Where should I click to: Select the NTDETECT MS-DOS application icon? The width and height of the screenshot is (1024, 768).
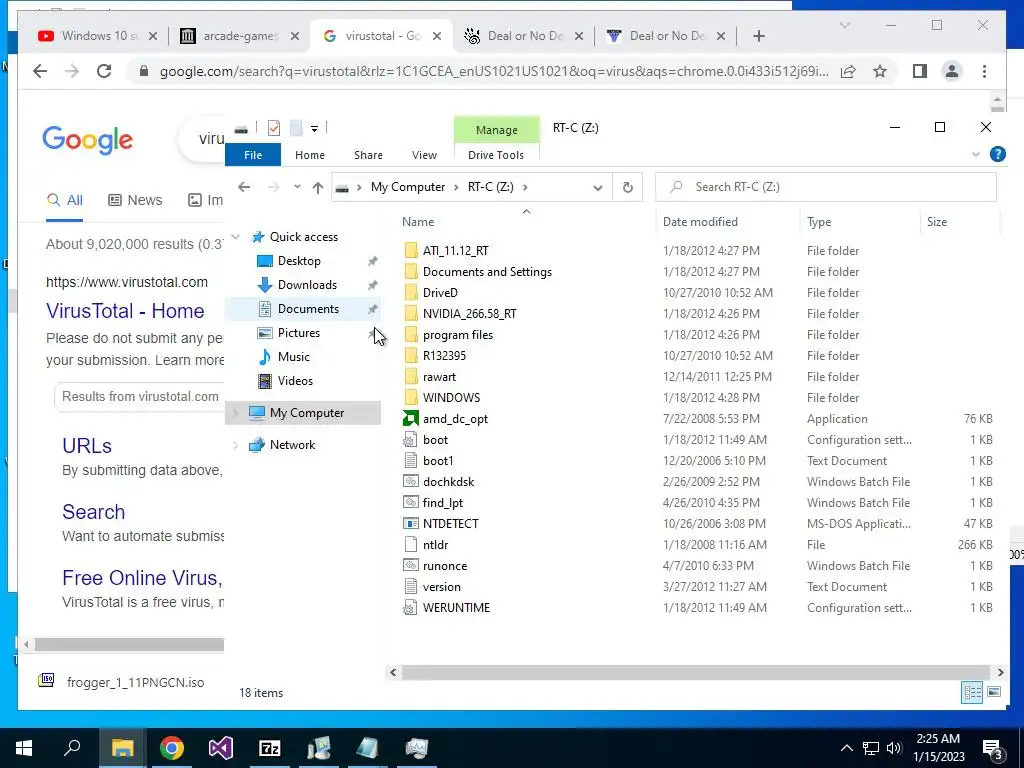pos(410,524)
